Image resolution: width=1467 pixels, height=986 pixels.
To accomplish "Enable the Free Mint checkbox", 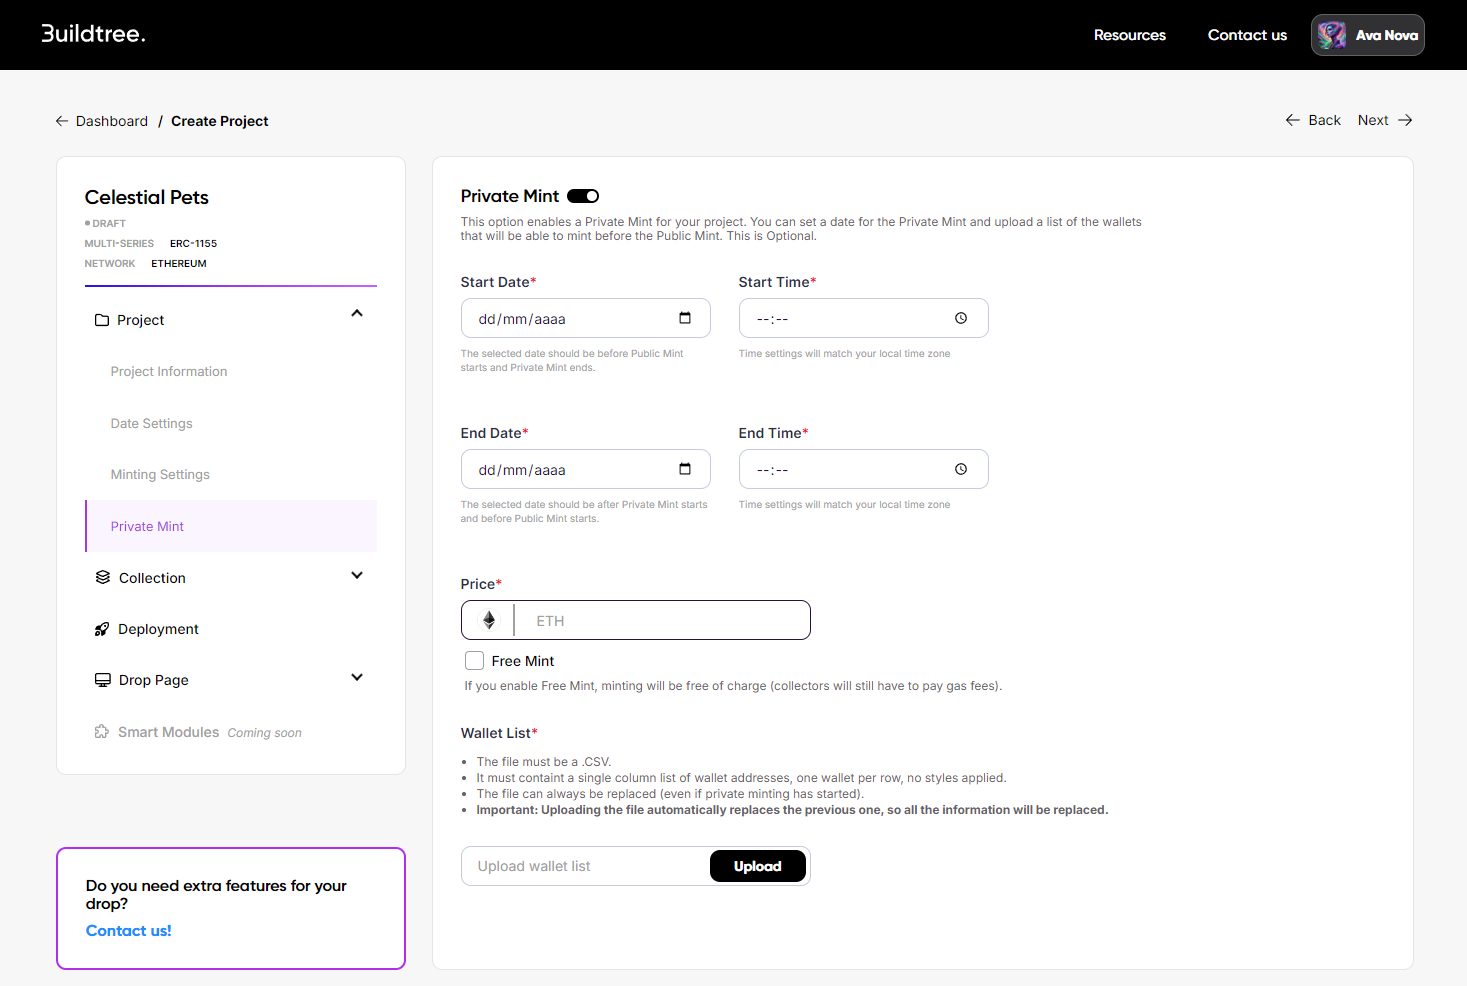I will pos(475,661).
